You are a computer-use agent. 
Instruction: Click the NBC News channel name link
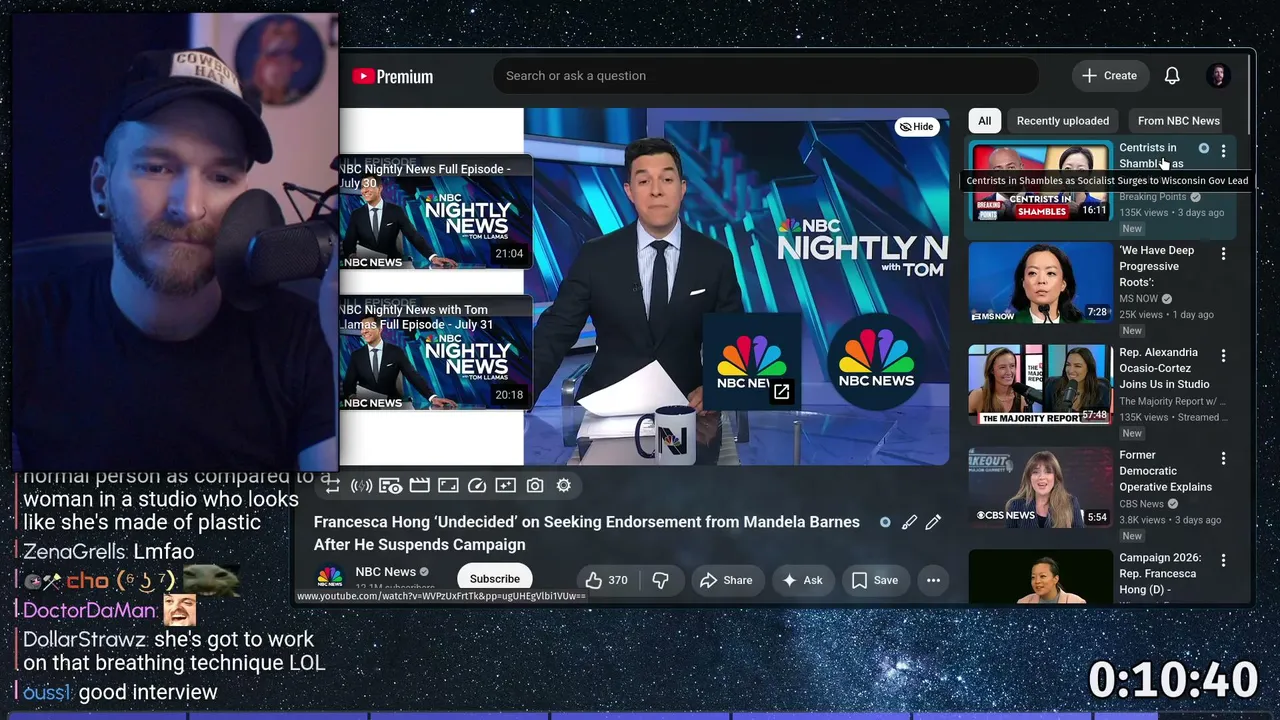386,572
